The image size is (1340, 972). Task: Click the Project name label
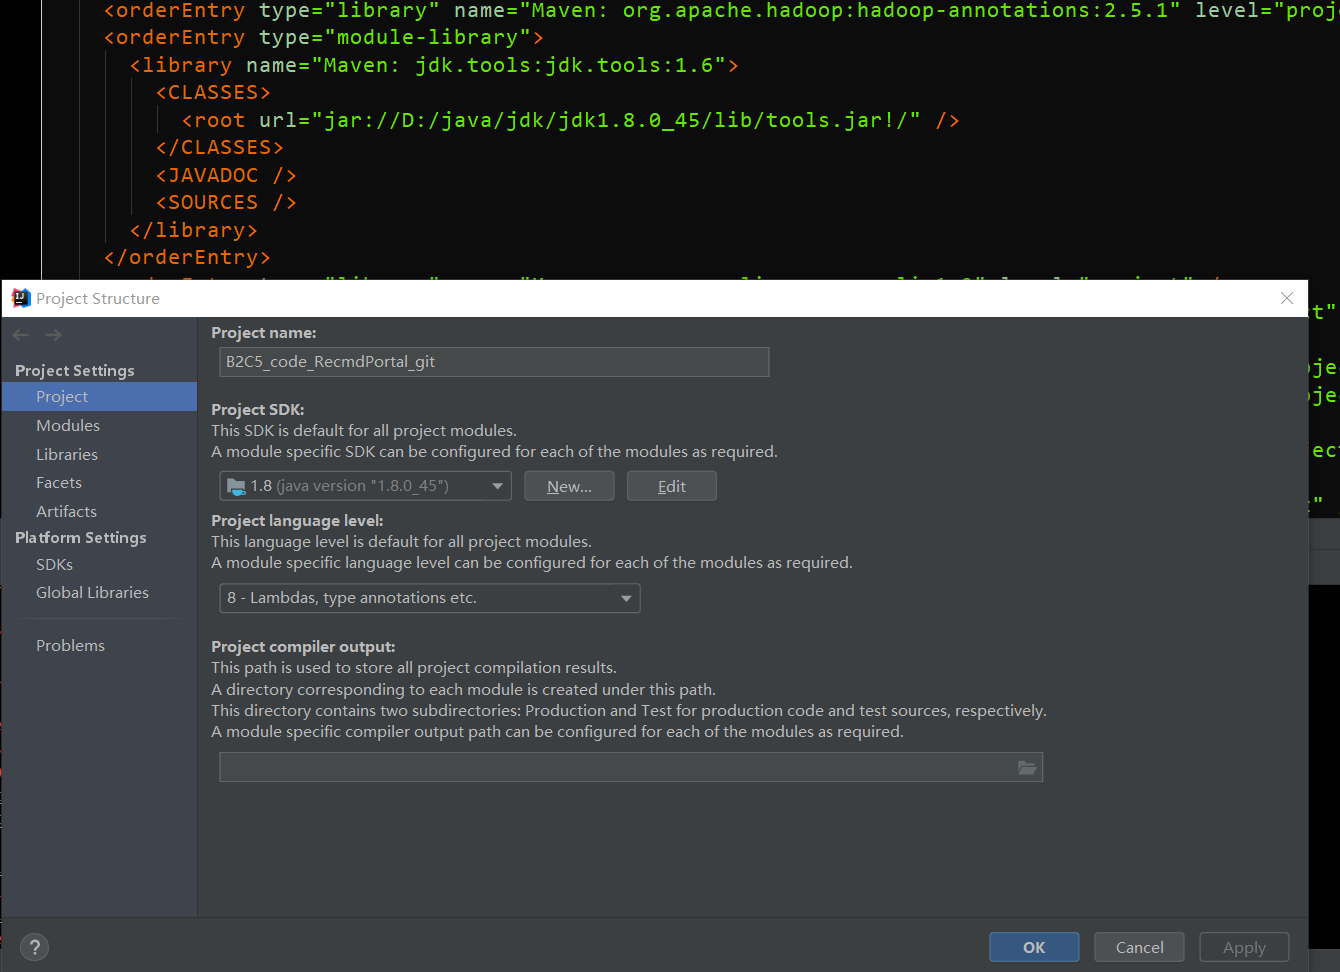point(264,332)
